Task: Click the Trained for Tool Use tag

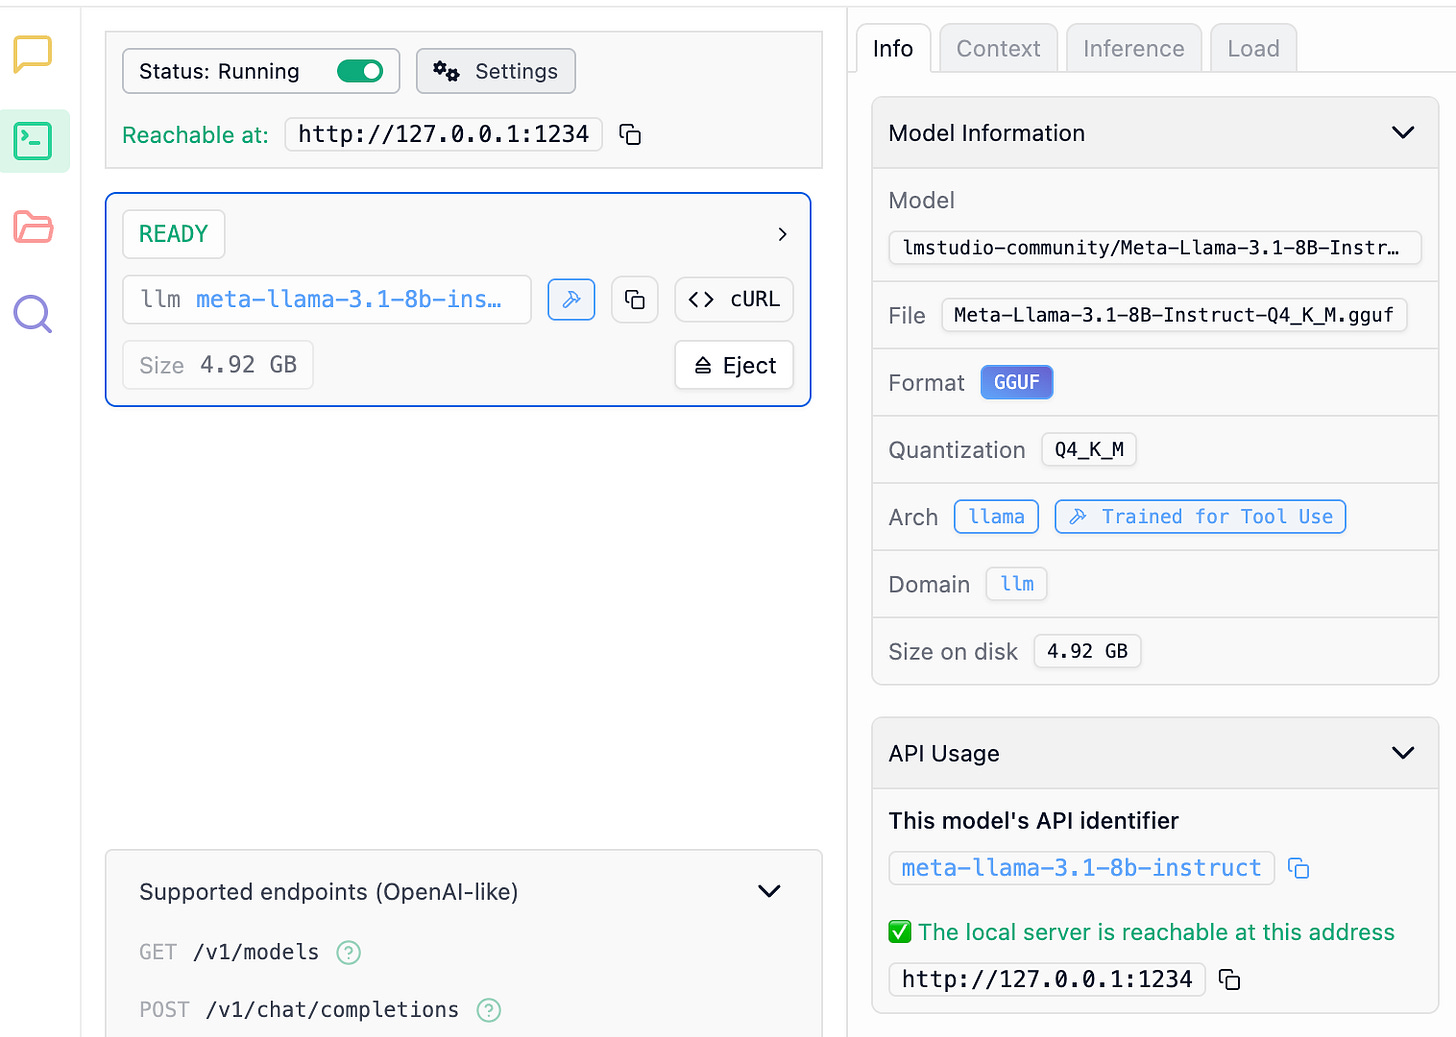Action: (x=1200, y=517)
